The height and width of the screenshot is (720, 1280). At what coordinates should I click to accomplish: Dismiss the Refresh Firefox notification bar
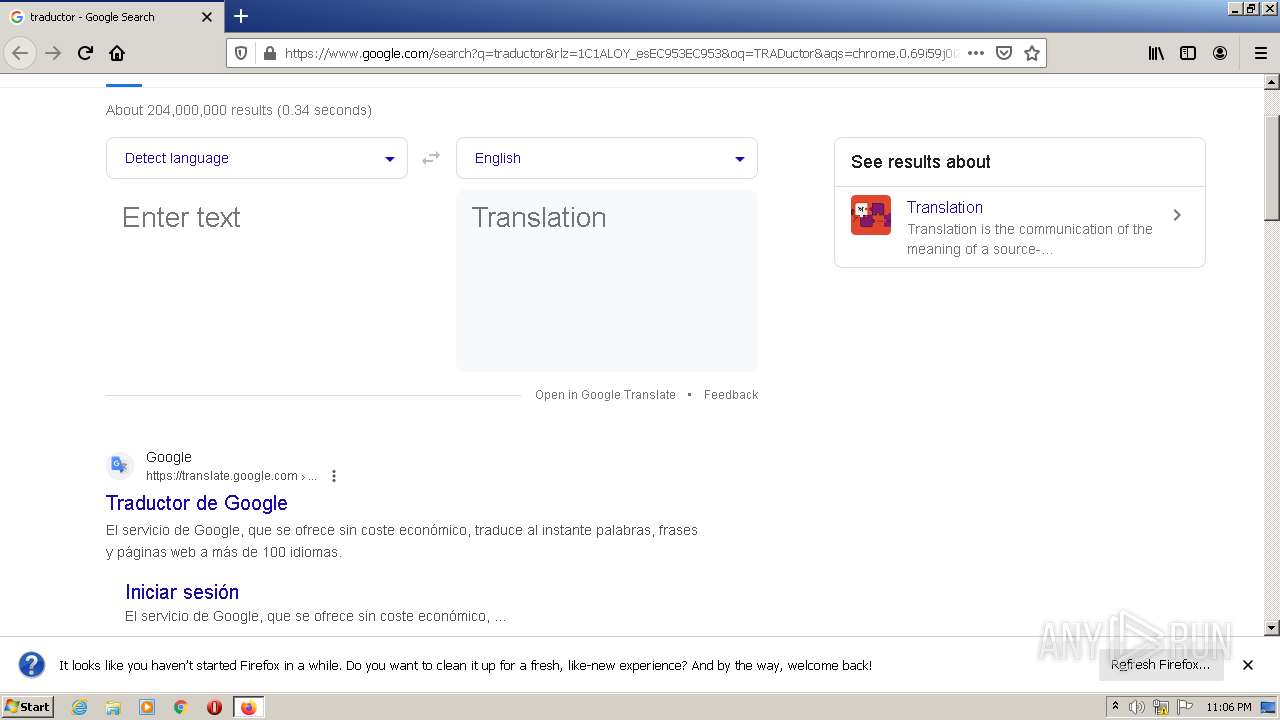(1248, 665)
